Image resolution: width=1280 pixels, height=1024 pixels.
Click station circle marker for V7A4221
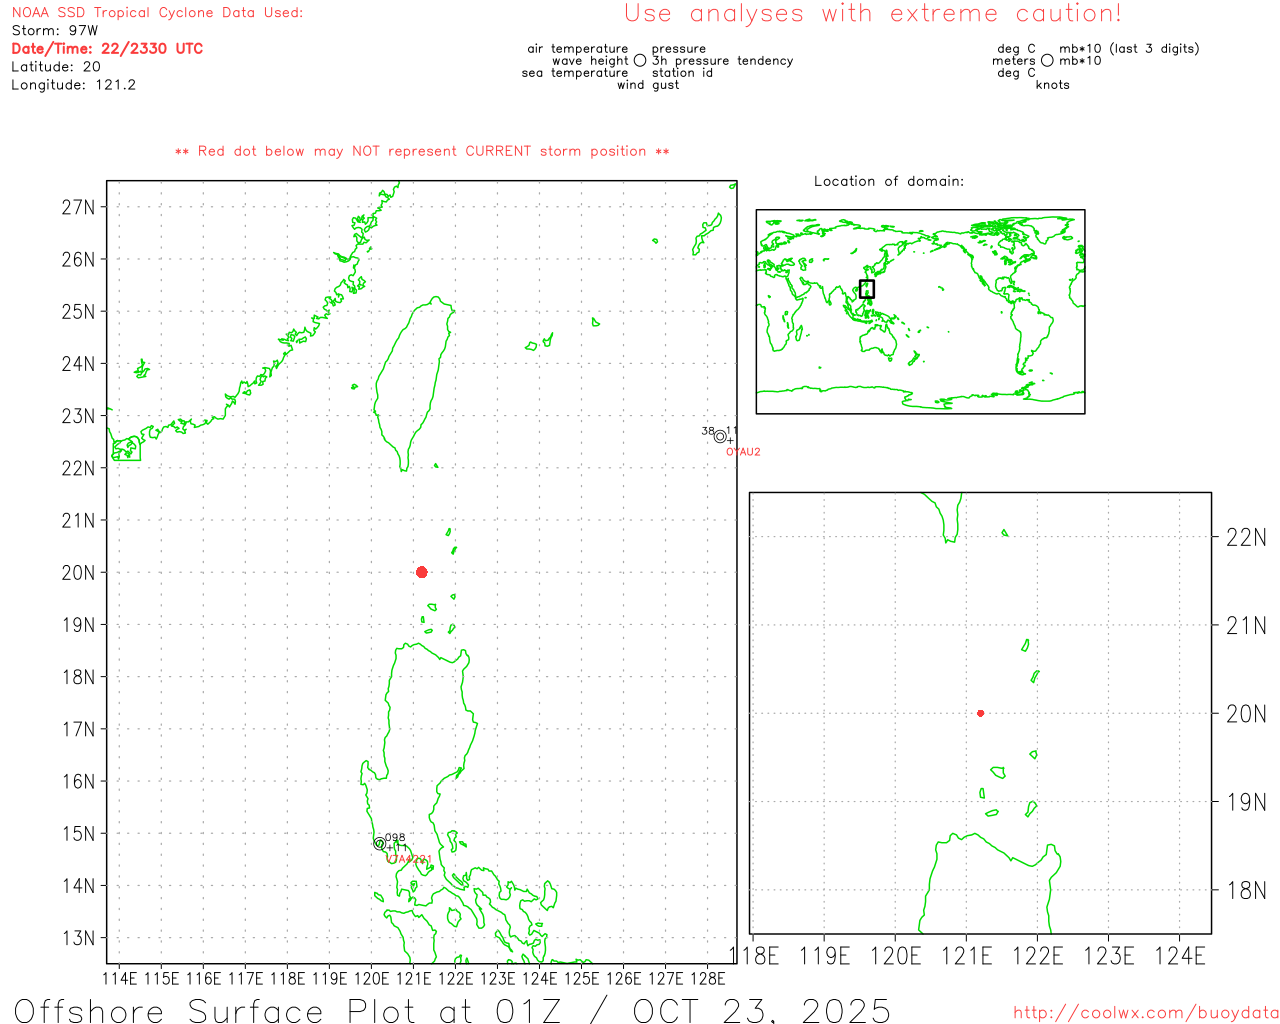[x=380, y=844]
